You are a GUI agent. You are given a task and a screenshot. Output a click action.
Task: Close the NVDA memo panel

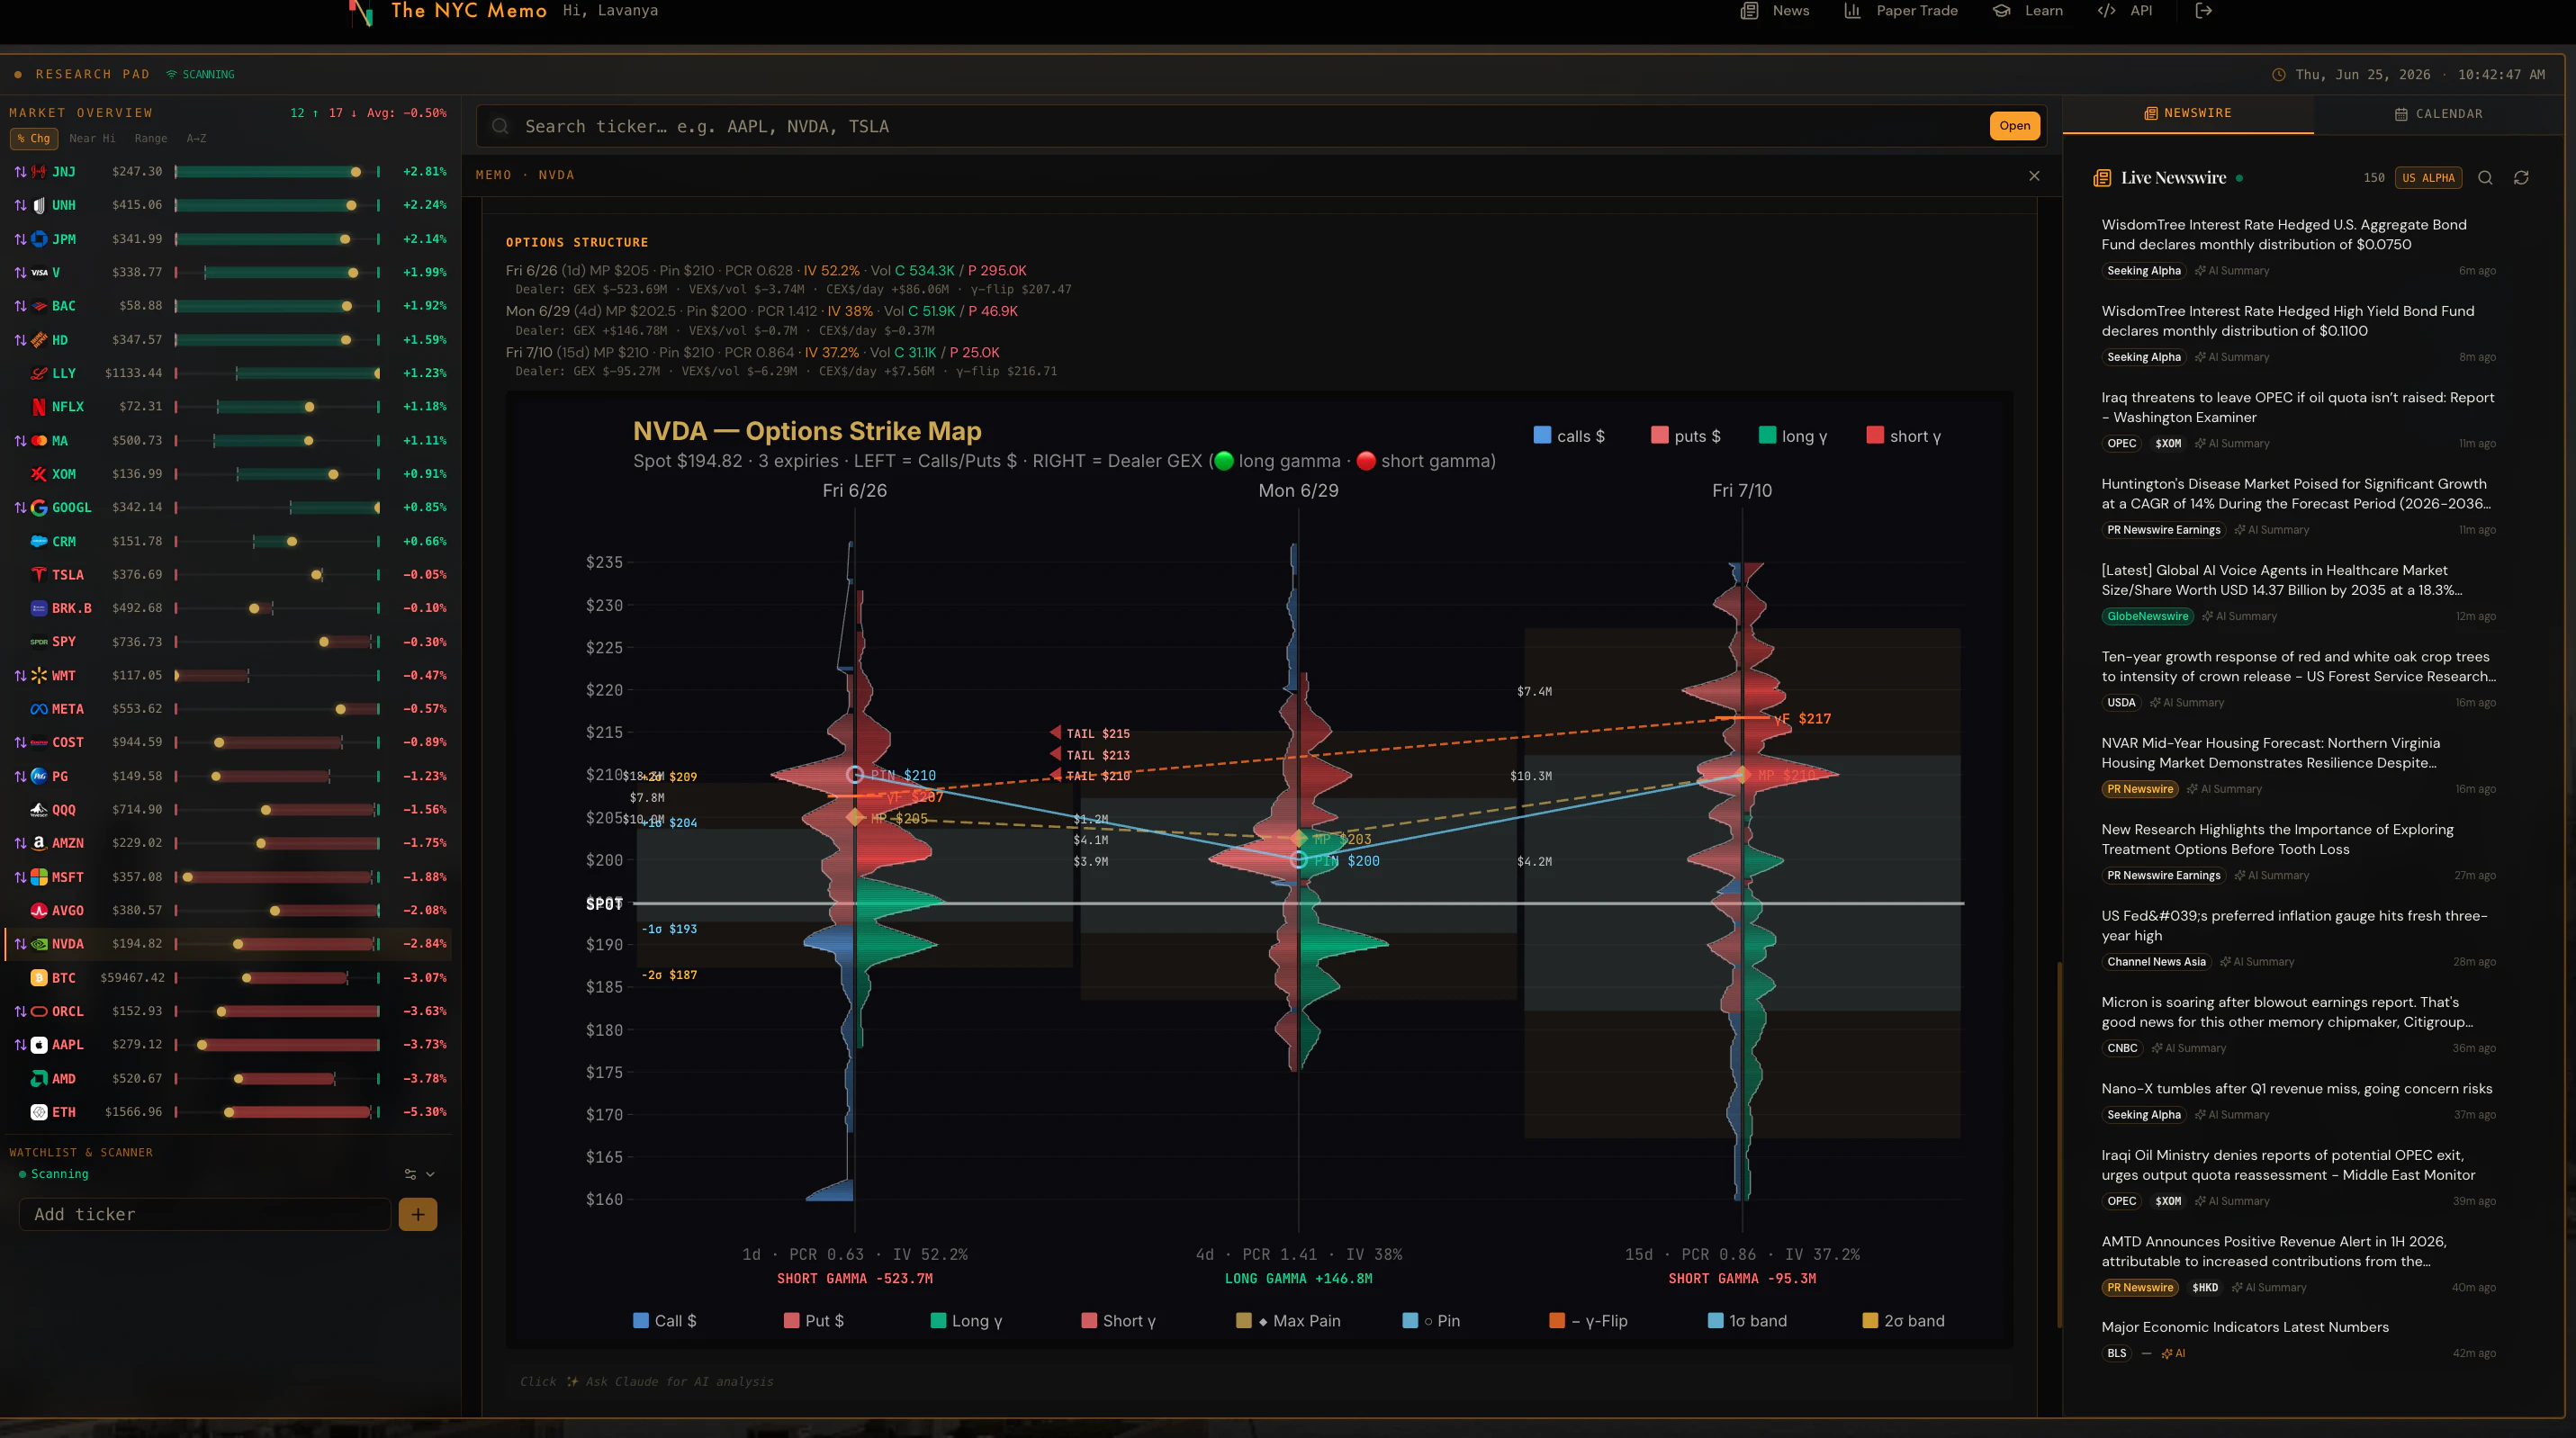tap(2034, 175)
